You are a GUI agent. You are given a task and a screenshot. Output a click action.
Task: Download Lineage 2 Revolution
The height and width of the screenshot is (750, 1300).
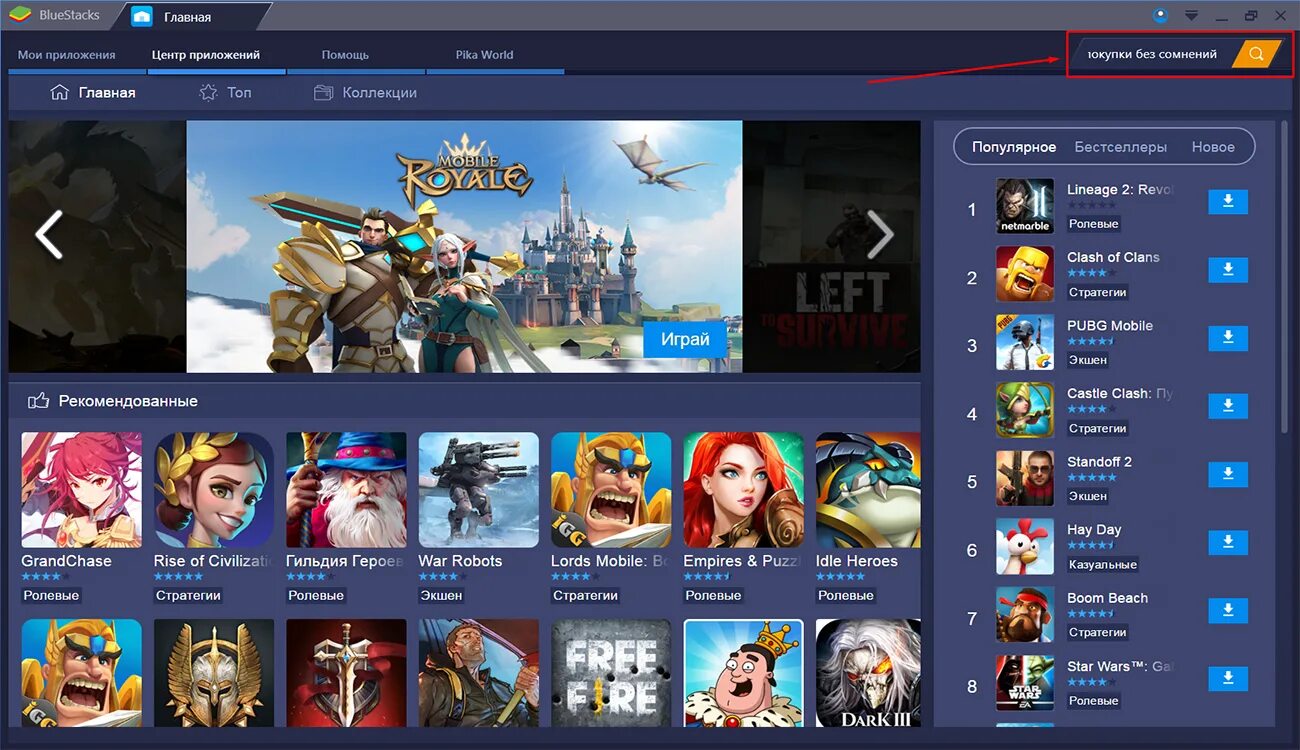1228,202
